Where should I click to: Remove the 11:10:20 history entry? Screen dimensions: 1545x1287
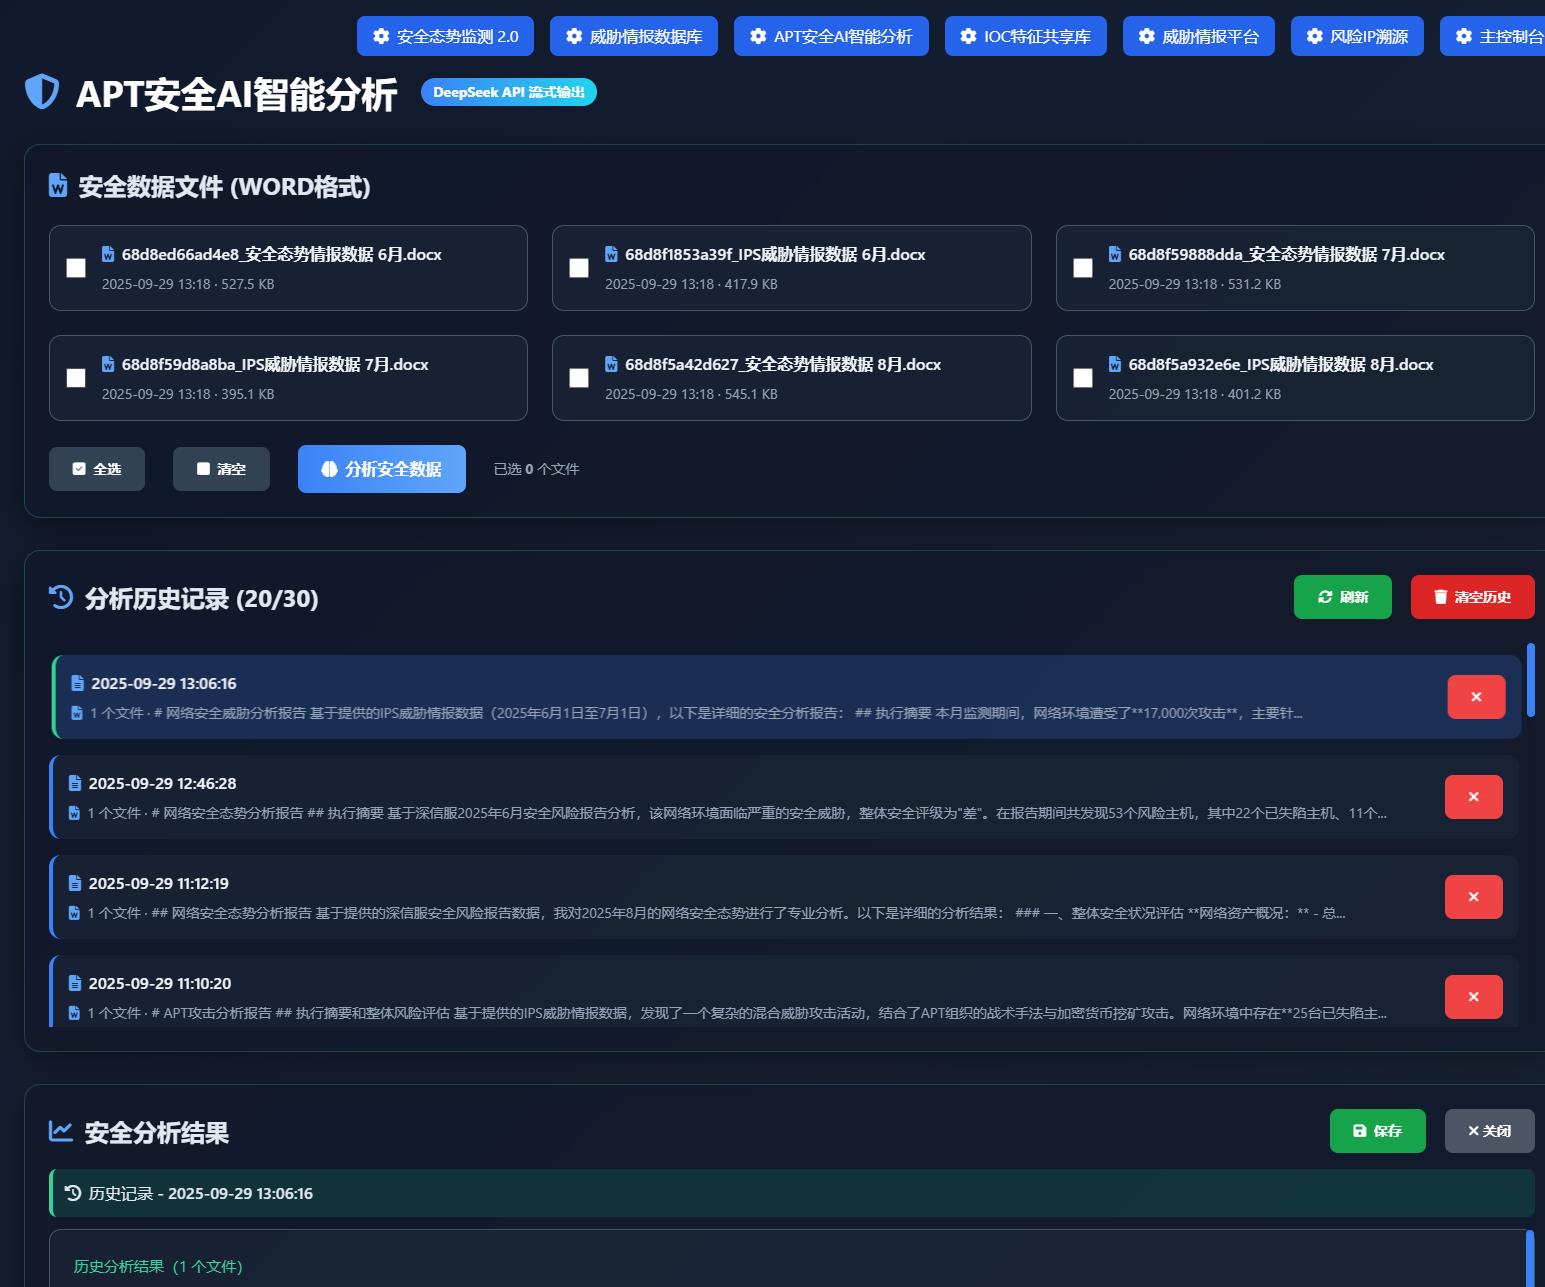pyautogui.click(x=1472, y=997)
